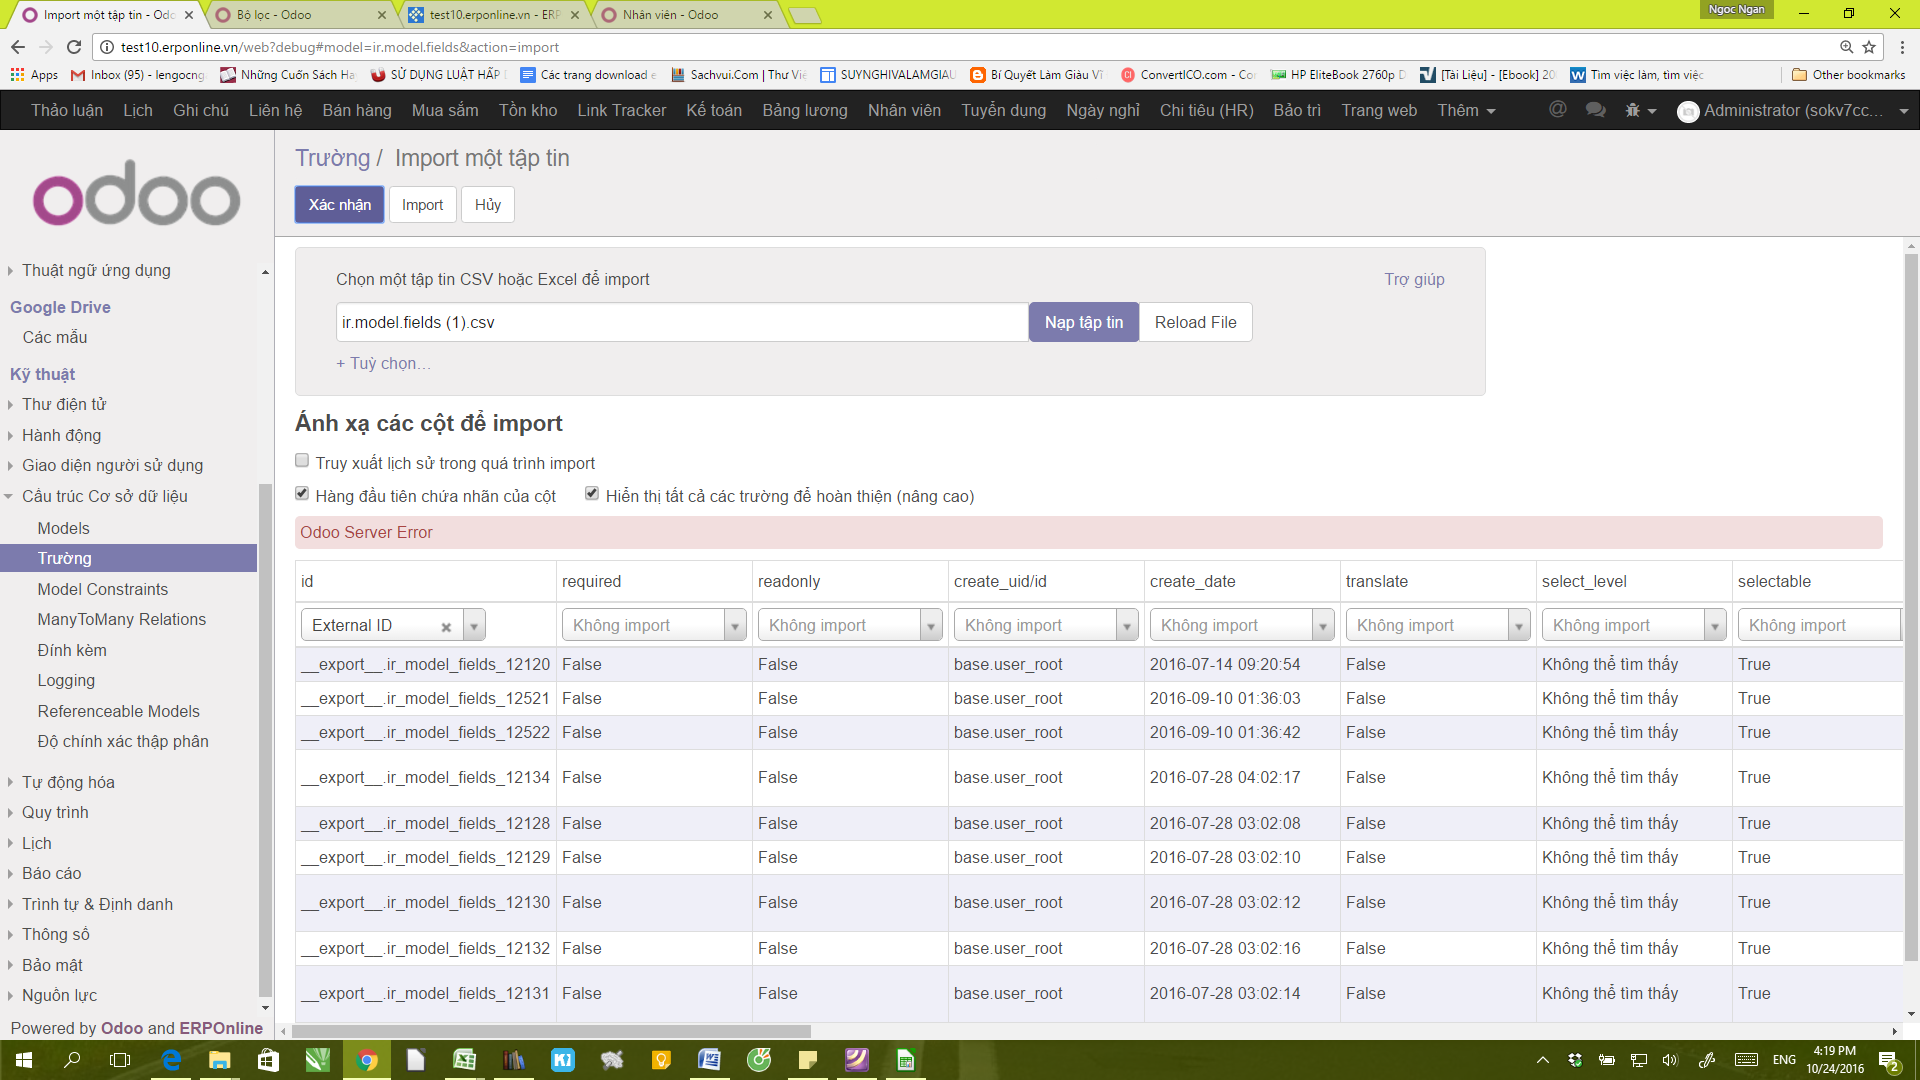Uncheck 'Hàng đầu tiên chứa nhãn của cột'
This screenshot has height=1080, width=1920.
[302, 493]
